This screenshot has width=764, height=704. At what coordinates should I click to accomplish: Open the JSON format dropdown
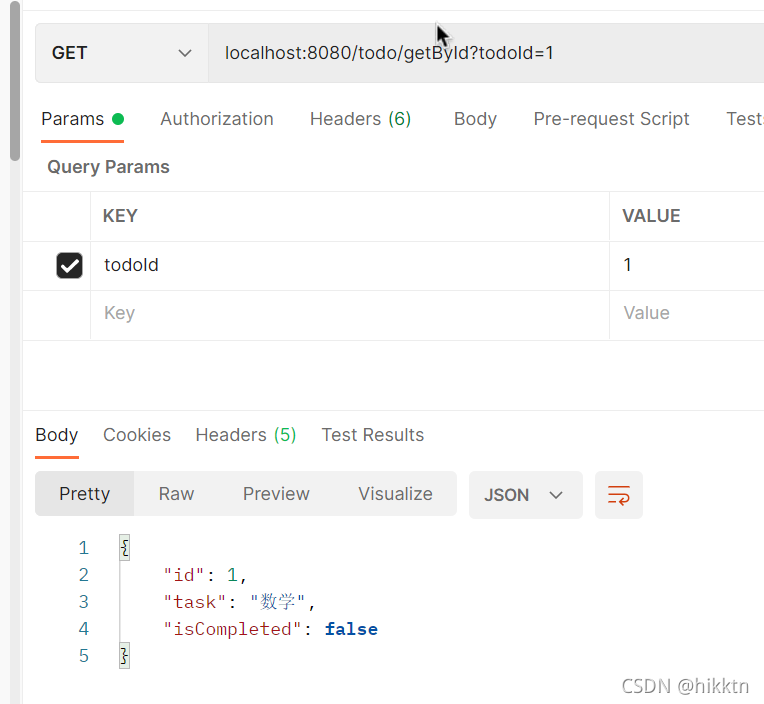pos(526,495)
